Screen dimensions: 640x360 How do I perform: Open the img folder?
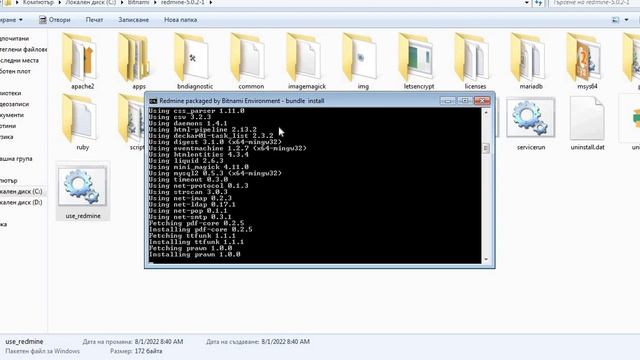[x=363, y=61]
